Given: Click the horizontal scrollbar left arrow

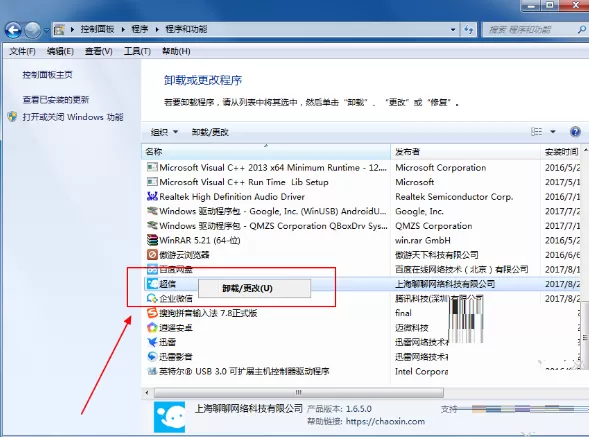Looking at the screenshot, I should click(147, 393).
